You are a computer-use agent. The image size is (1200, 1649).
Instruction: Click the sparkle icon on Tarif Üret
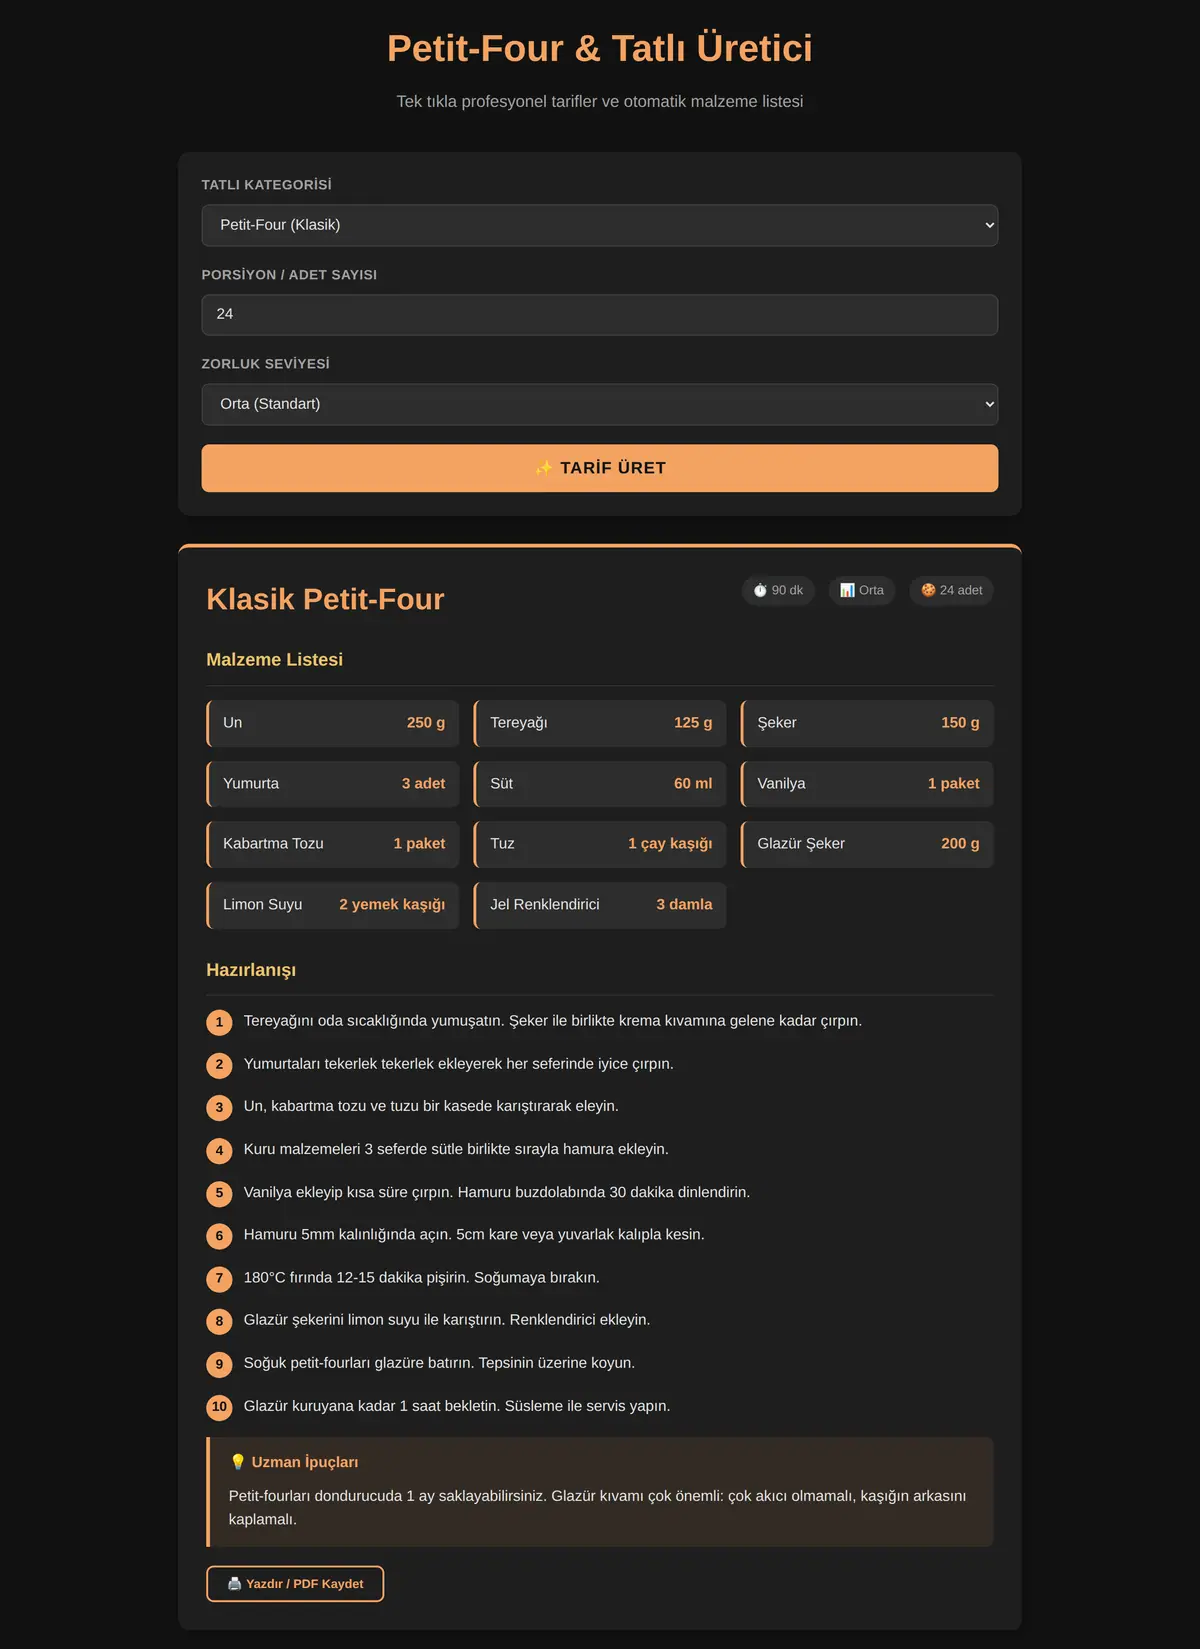pos(543,468)
